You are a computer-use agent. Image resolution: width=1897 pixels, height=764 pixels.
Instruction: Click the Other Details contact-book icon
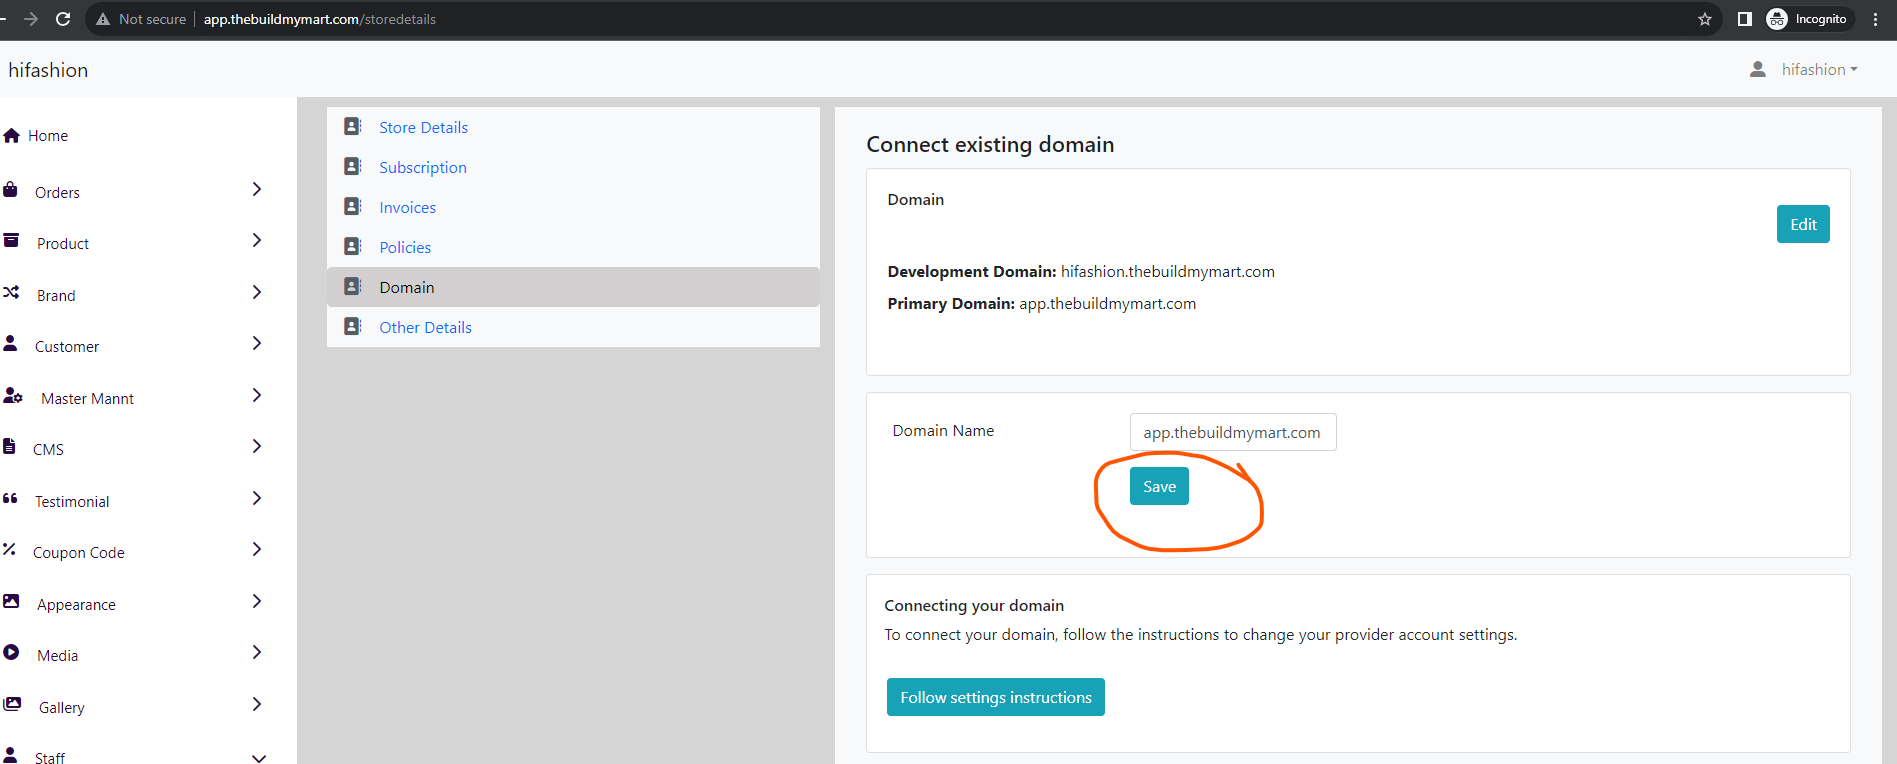tap(352, 326)
